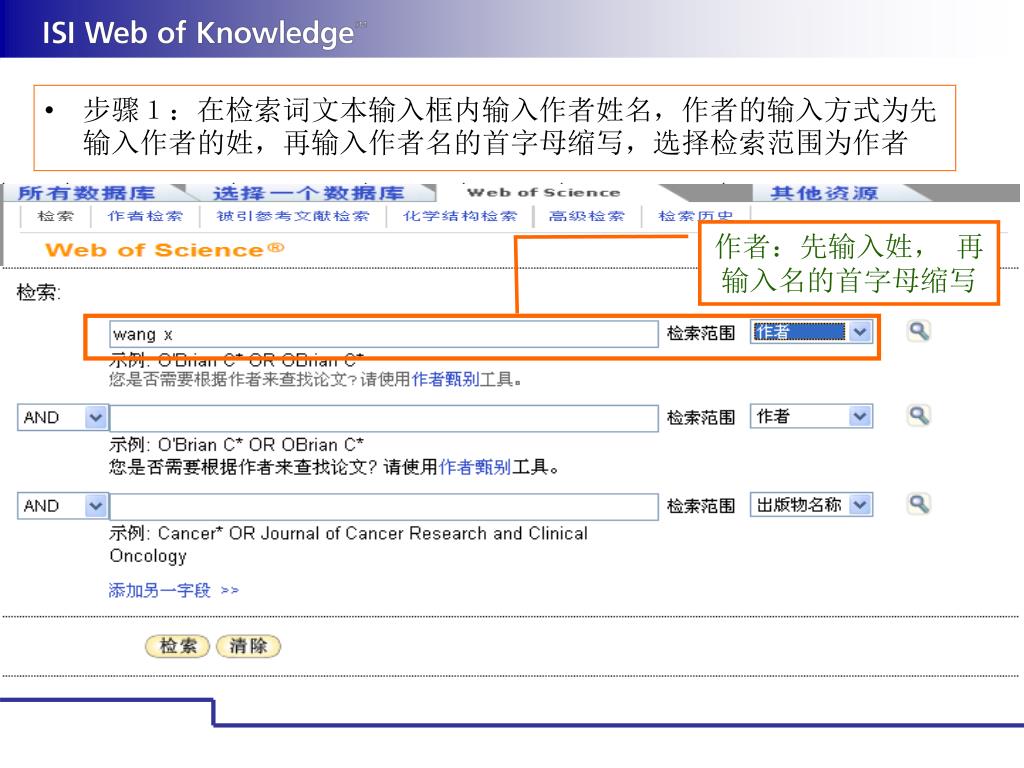Click the 清除 clear button
1024x768 pixels.
(248, 646)
